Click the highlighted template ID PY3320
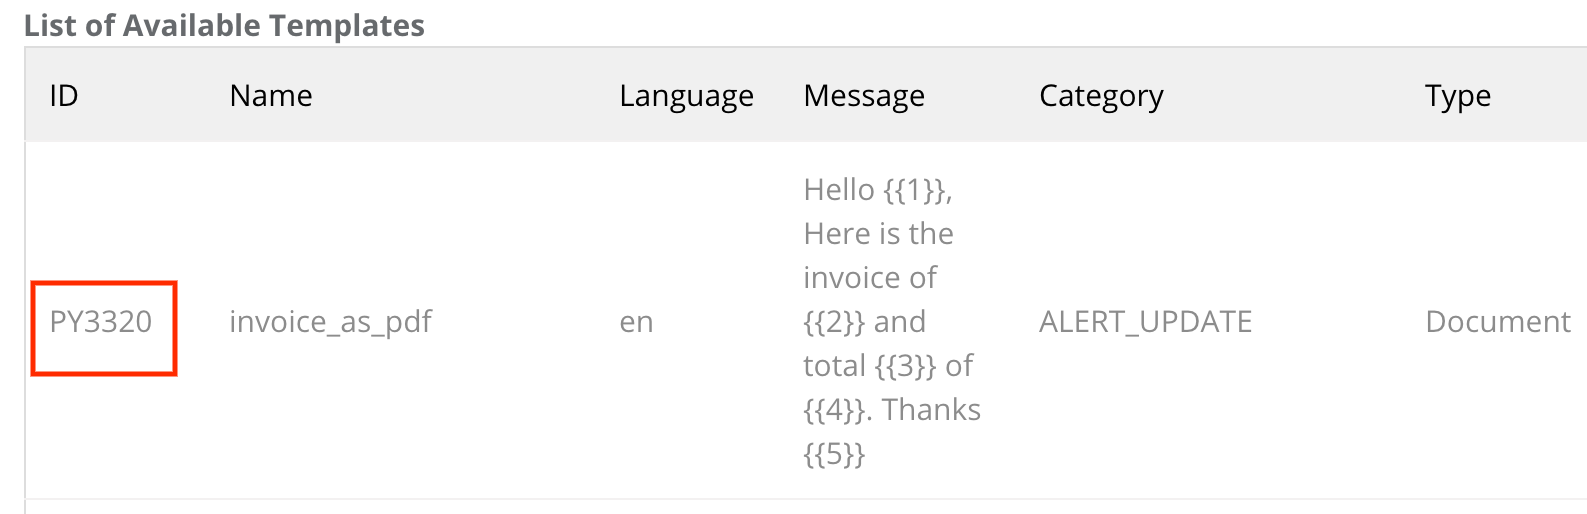The height and width of the screenshot is (514, 1587). (101, 322)
